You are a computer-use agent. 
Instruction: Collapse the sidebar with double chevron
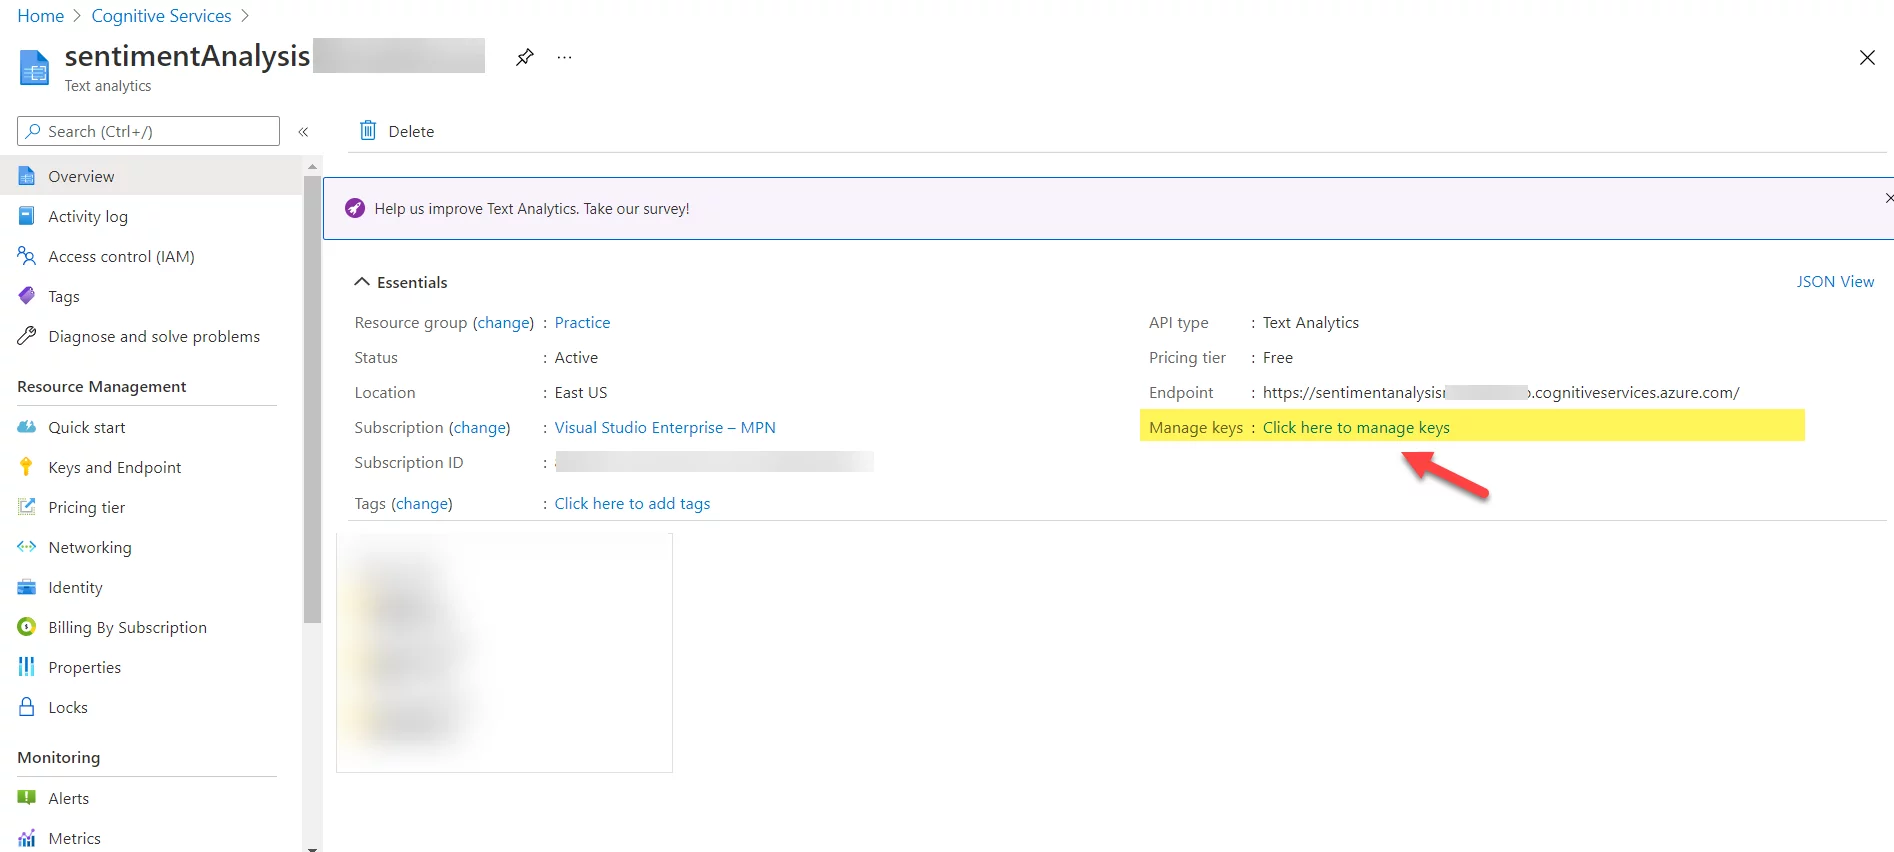tap(303, 131)
